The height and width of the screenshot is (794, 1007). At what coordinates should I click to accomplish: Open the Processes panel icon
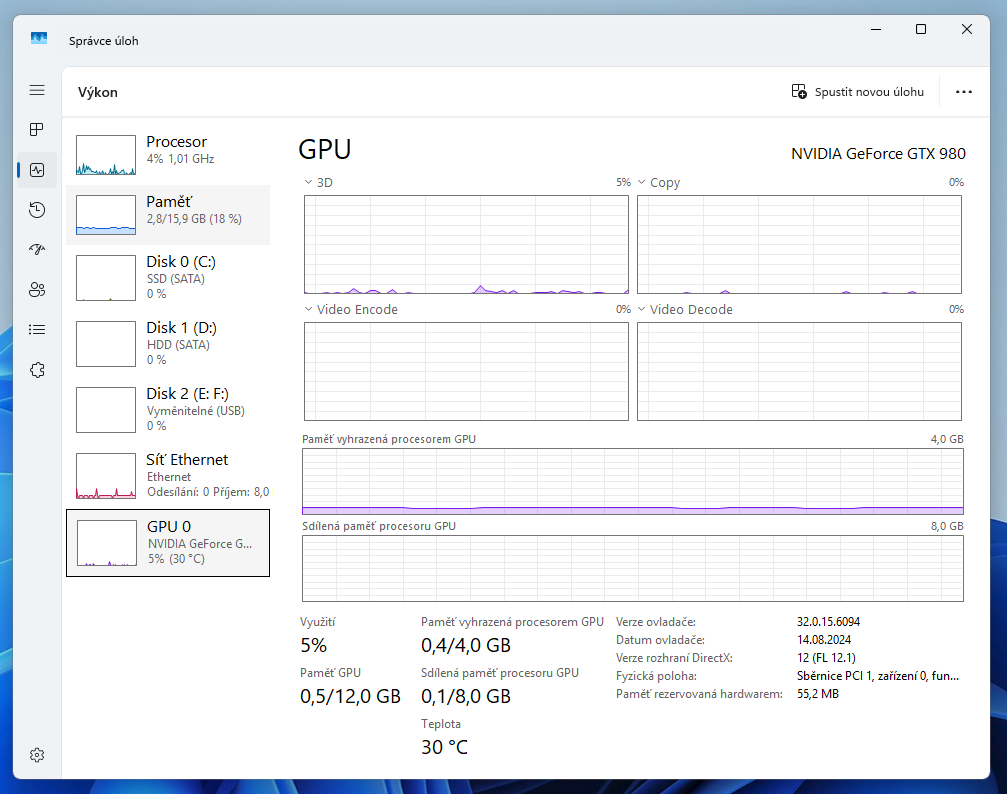[x=36, y=129]
